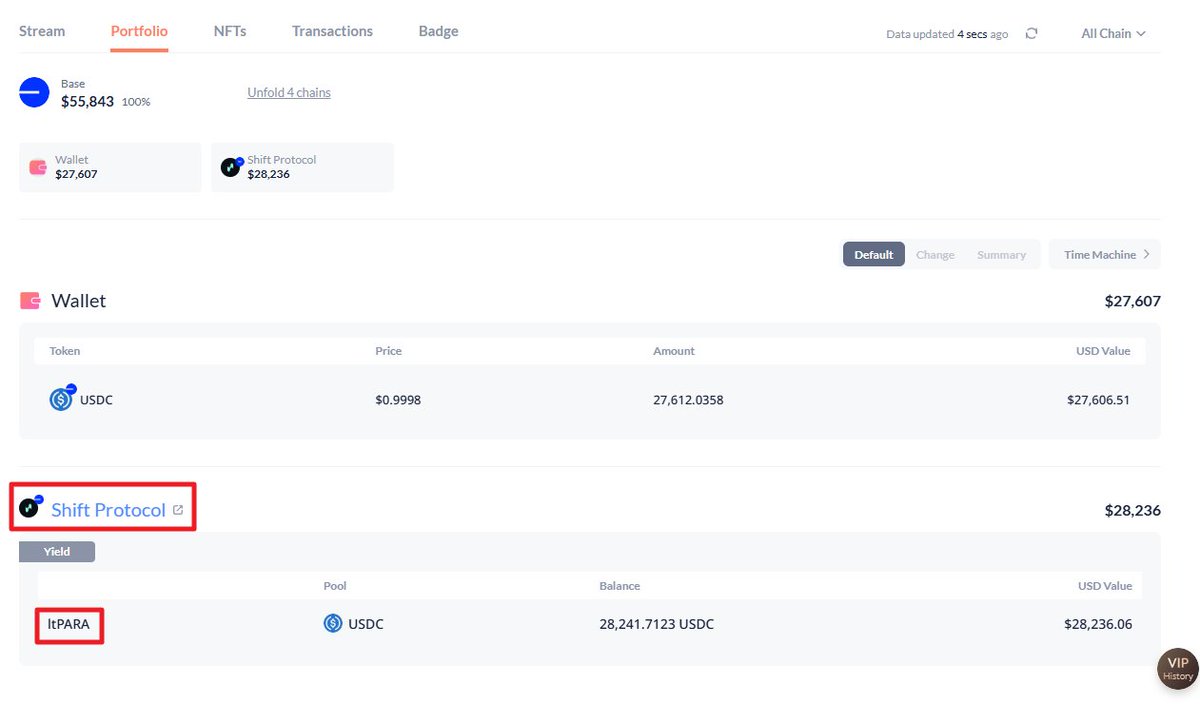This screenshot has width=1200, height=704.
Task: Click the Wallet section title
Action: click(x=78, y=300)
